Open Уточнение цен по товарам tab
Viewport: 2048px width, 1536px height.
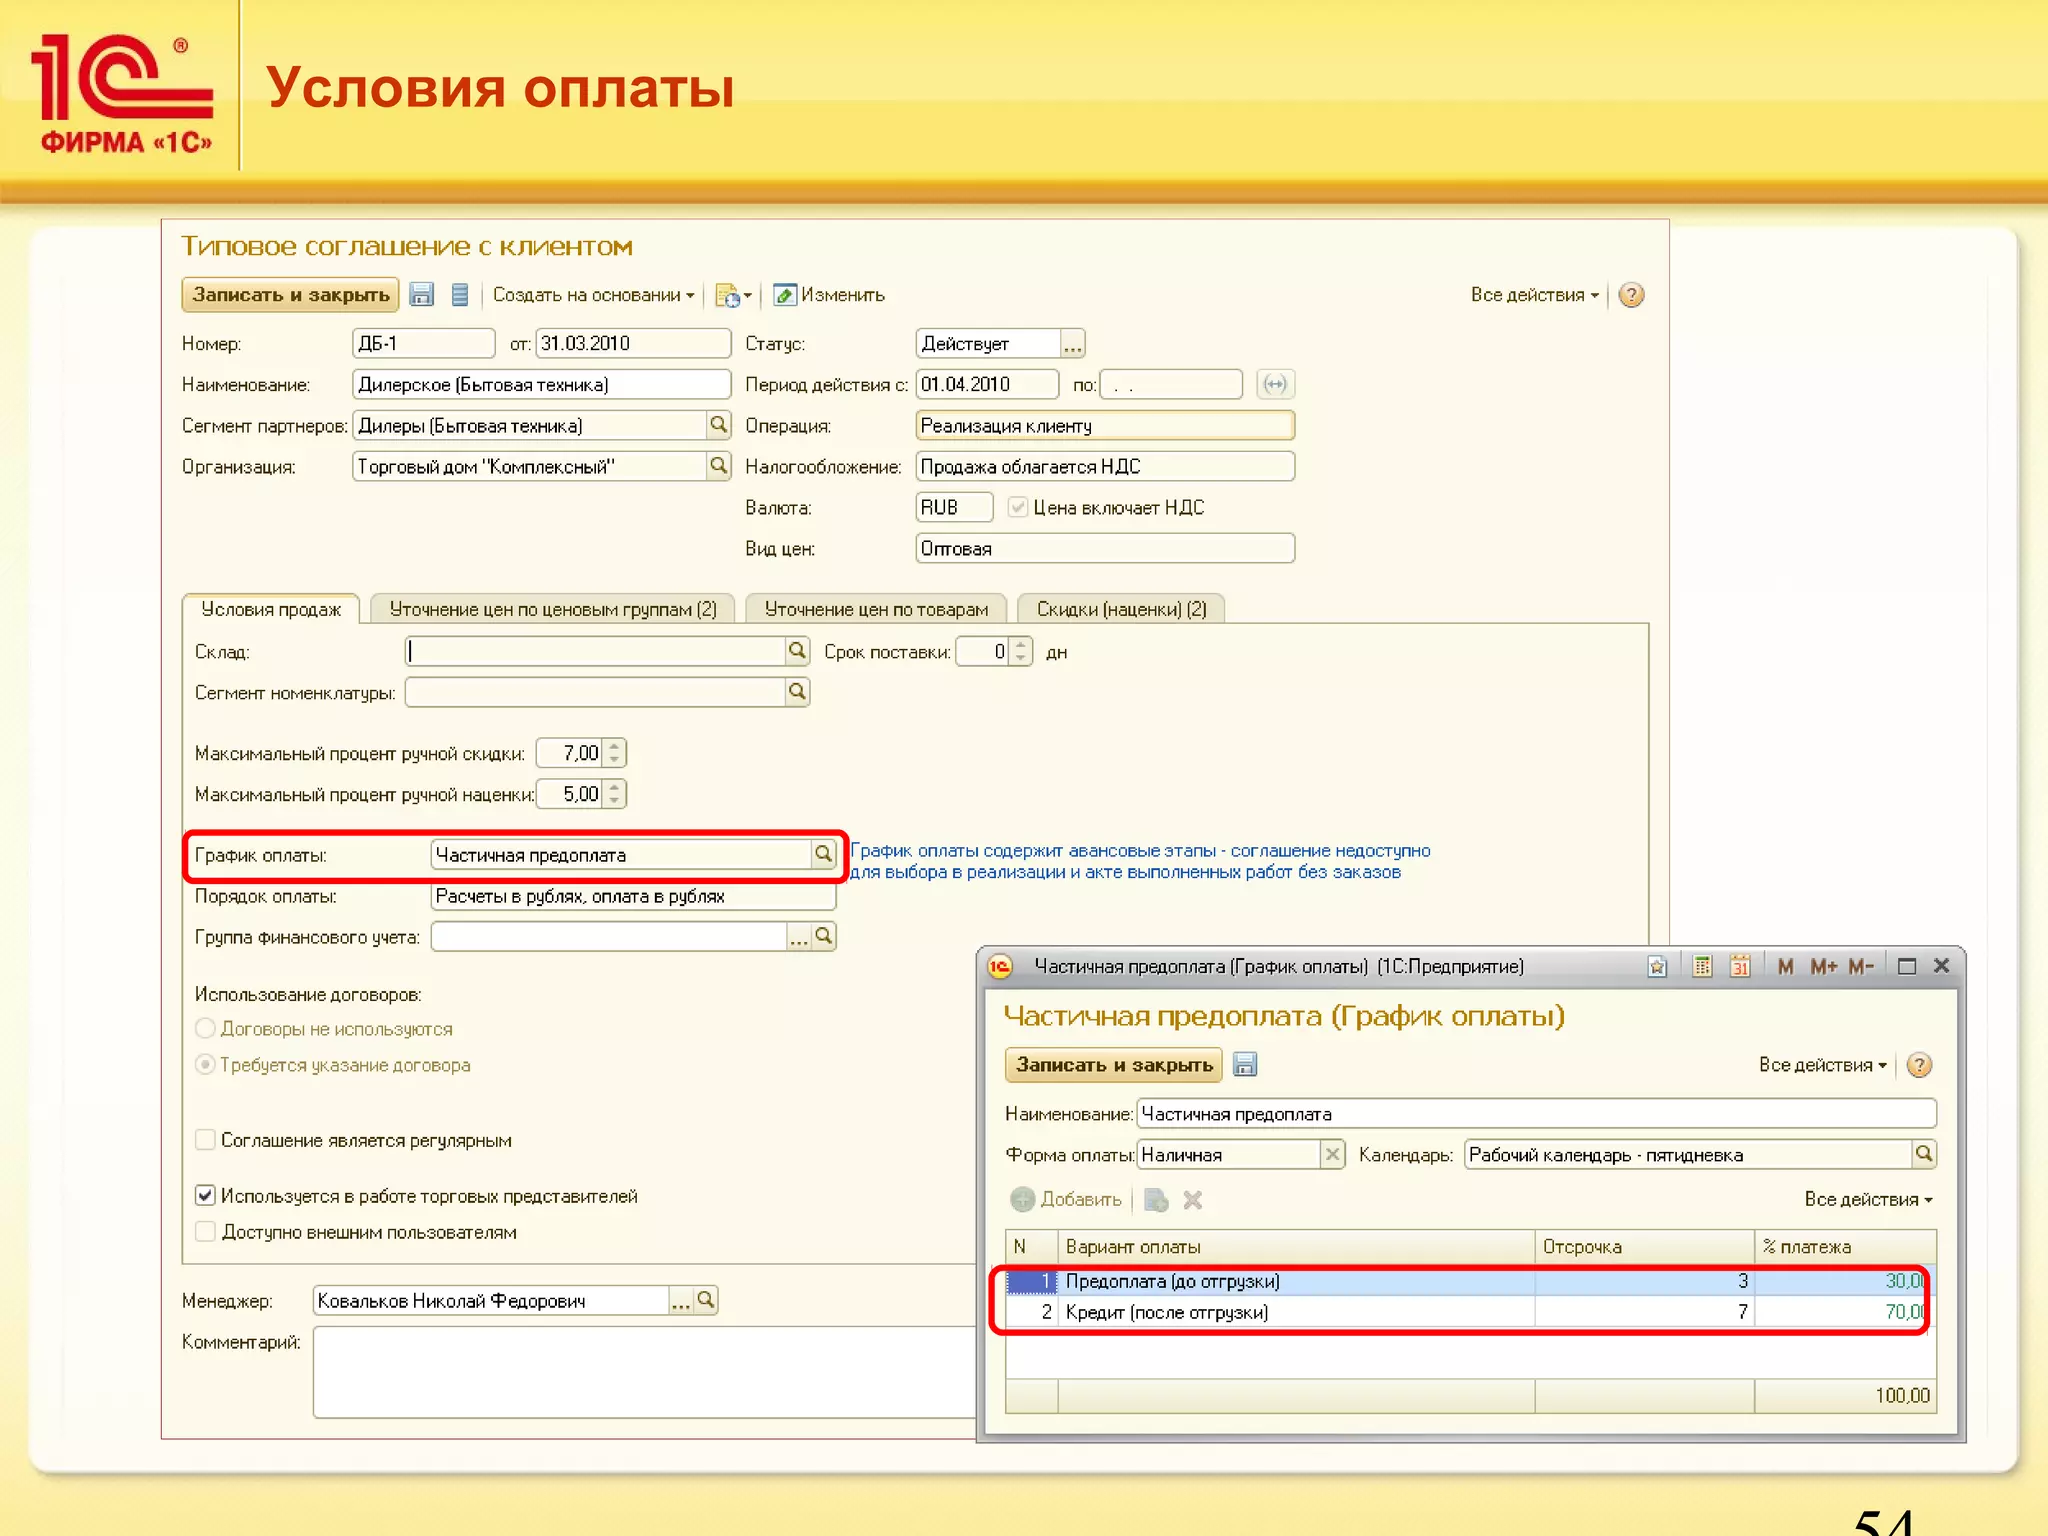point(876,609)
